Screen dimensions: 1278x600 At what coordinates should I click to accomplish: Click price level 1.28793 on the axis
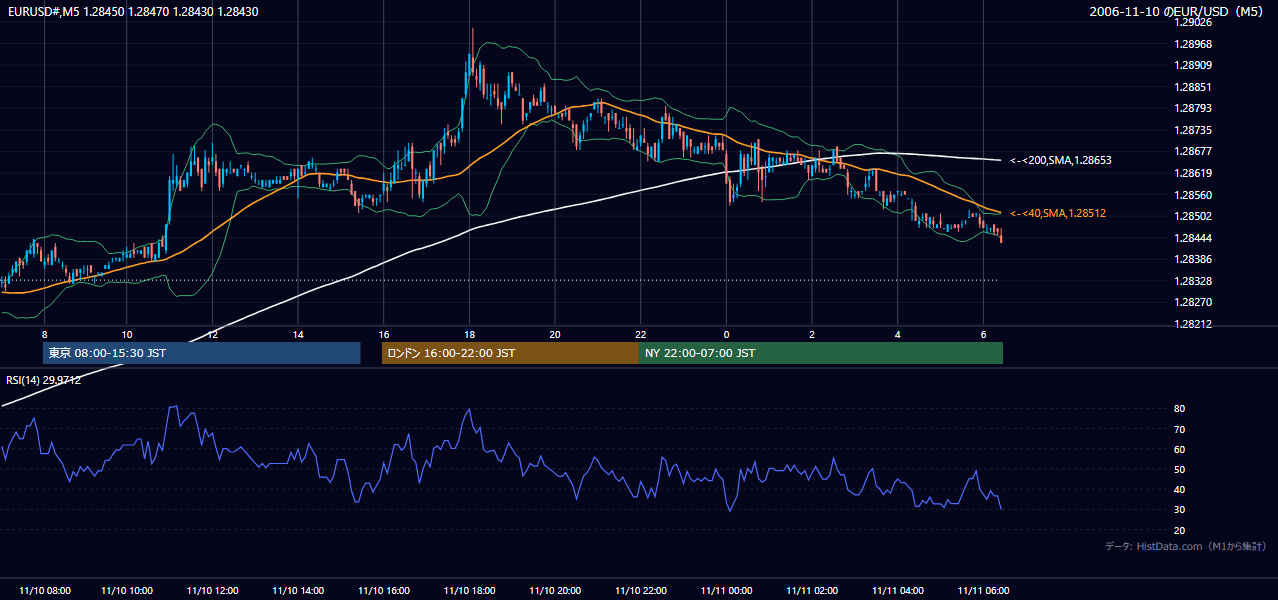1192,108
